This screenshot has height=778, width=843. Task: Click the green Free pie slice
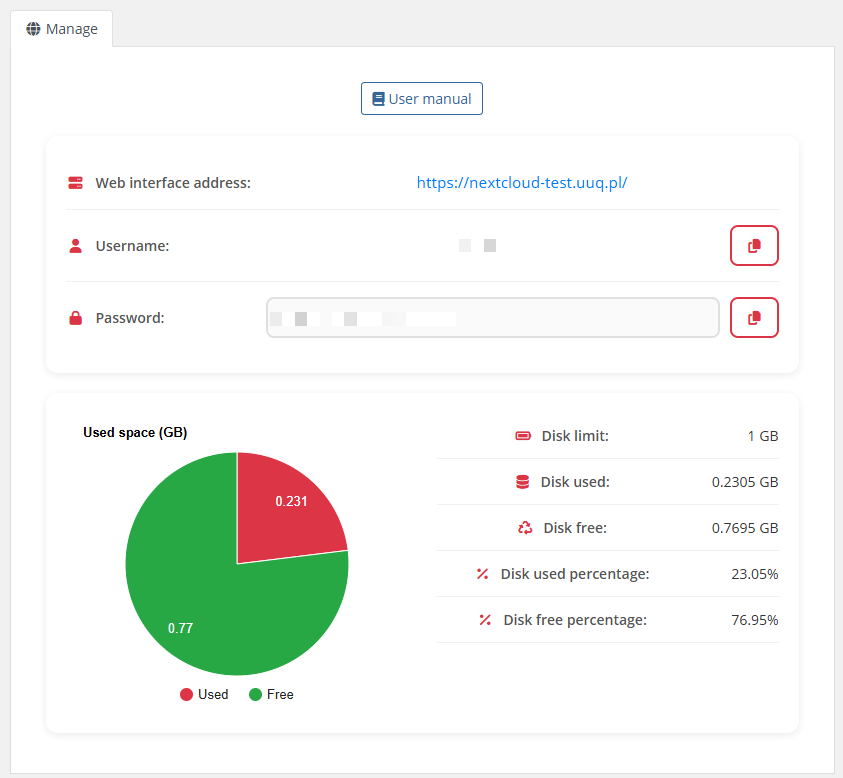[x=200, y=600]
